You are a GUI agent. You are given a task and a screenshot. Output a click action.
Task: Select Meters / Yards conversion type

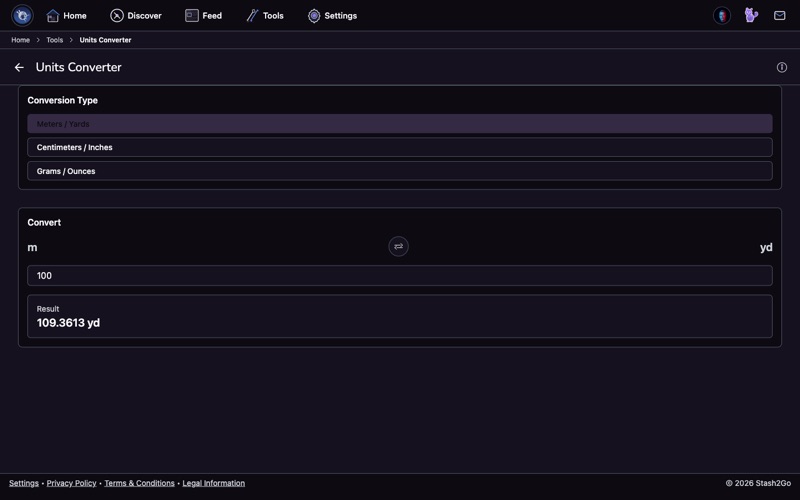coord(399,123)
